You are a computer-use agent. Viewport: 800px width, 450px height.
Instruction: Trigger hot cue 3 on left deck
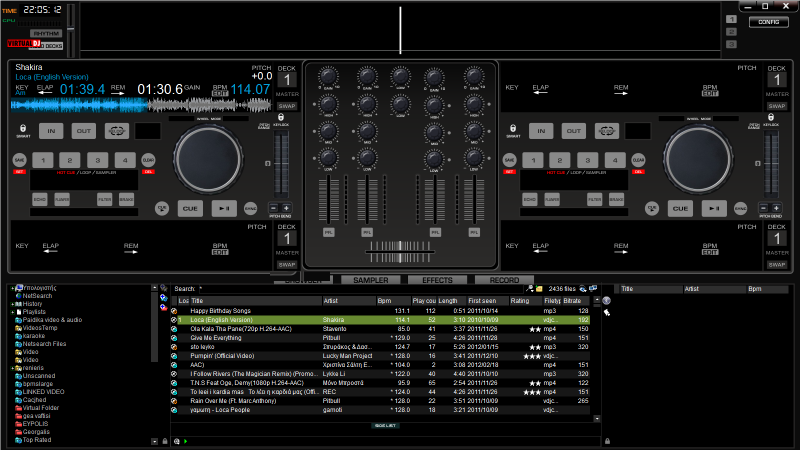97,160
